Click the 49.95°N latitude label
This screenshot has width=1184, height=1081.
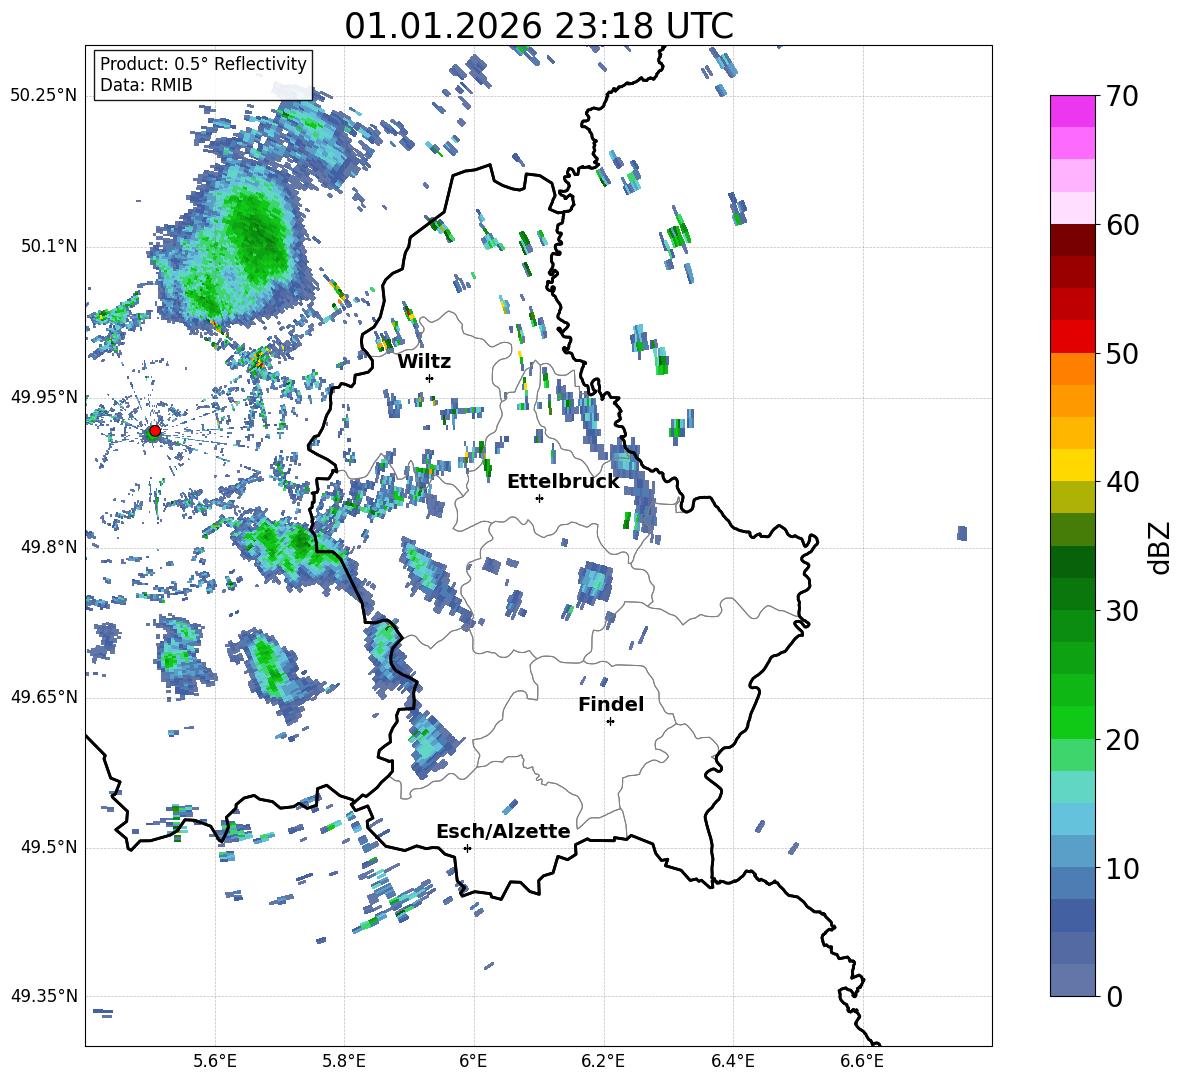coord(44,397)
